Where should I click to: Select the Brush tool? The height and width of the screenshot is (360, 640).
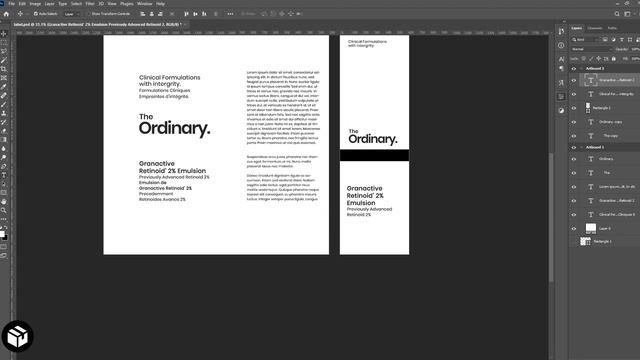4,104
